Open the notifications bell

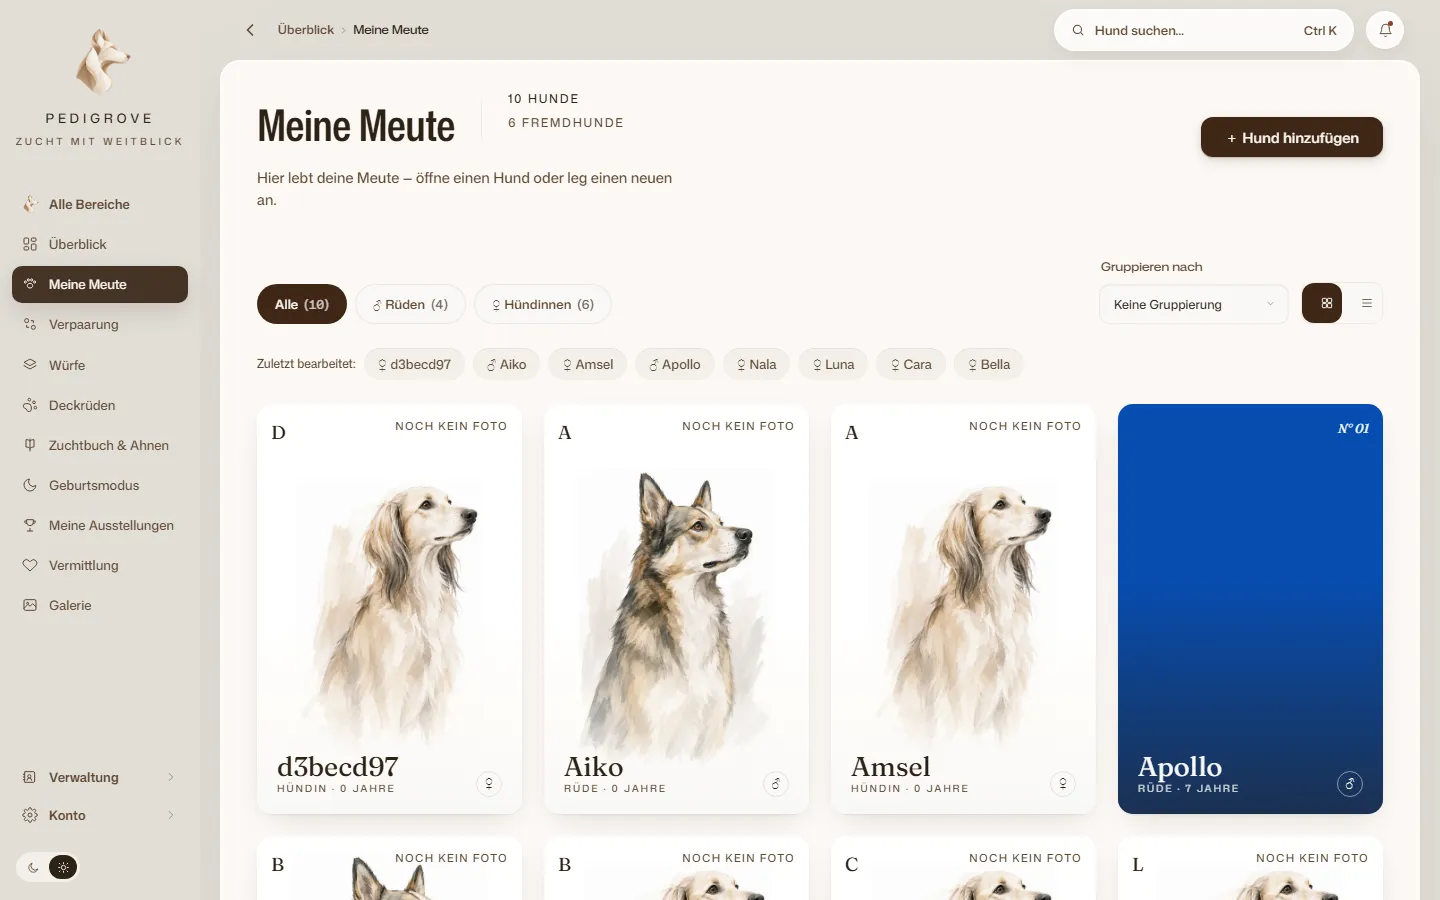click(1385, 30)
